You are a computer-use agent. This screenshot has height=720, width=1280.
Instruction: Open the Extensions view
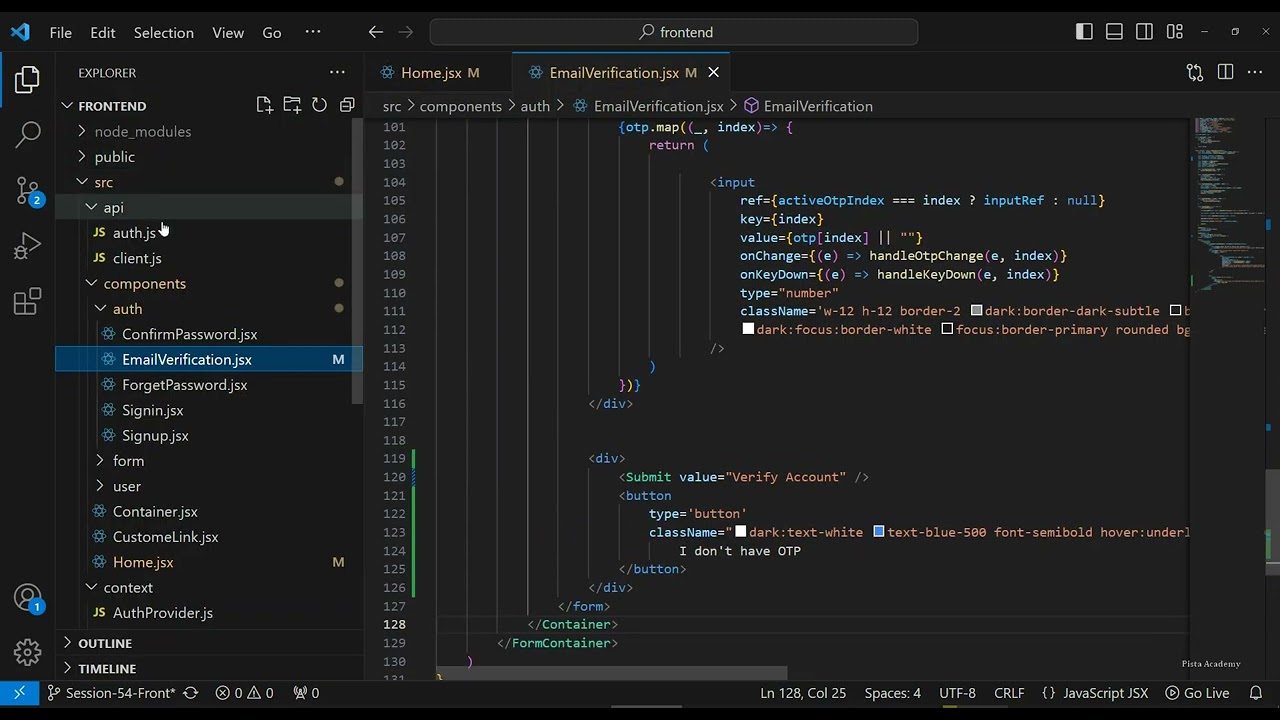28,301
